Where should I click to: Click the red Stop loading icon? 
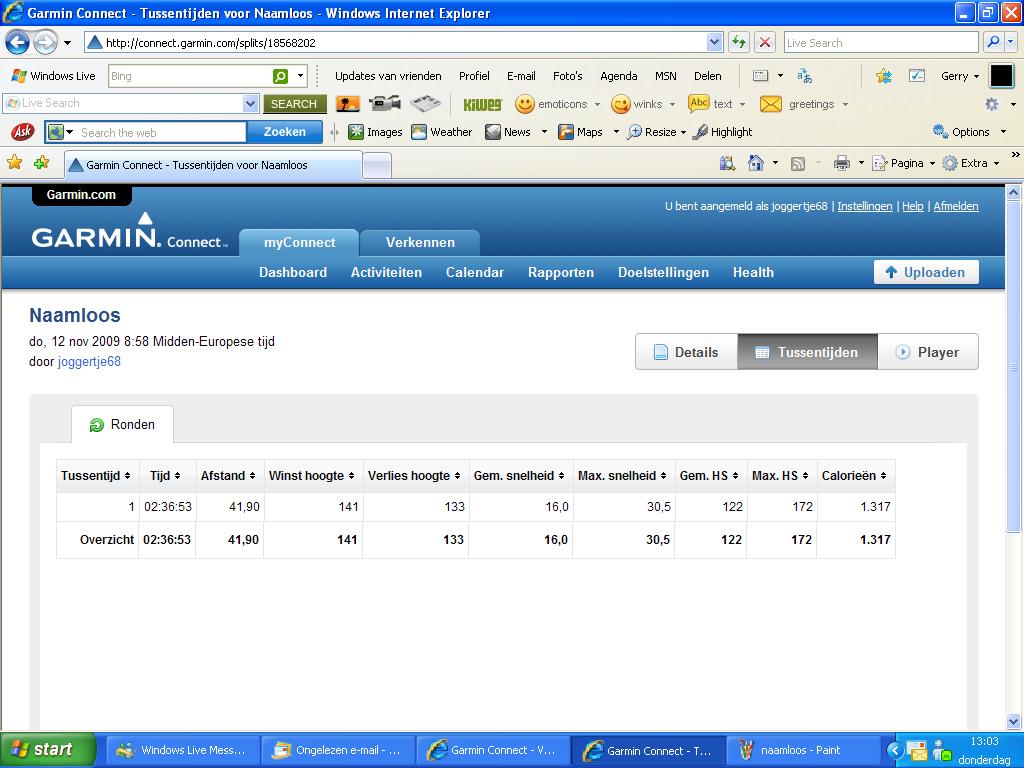[x=765, y=43]
